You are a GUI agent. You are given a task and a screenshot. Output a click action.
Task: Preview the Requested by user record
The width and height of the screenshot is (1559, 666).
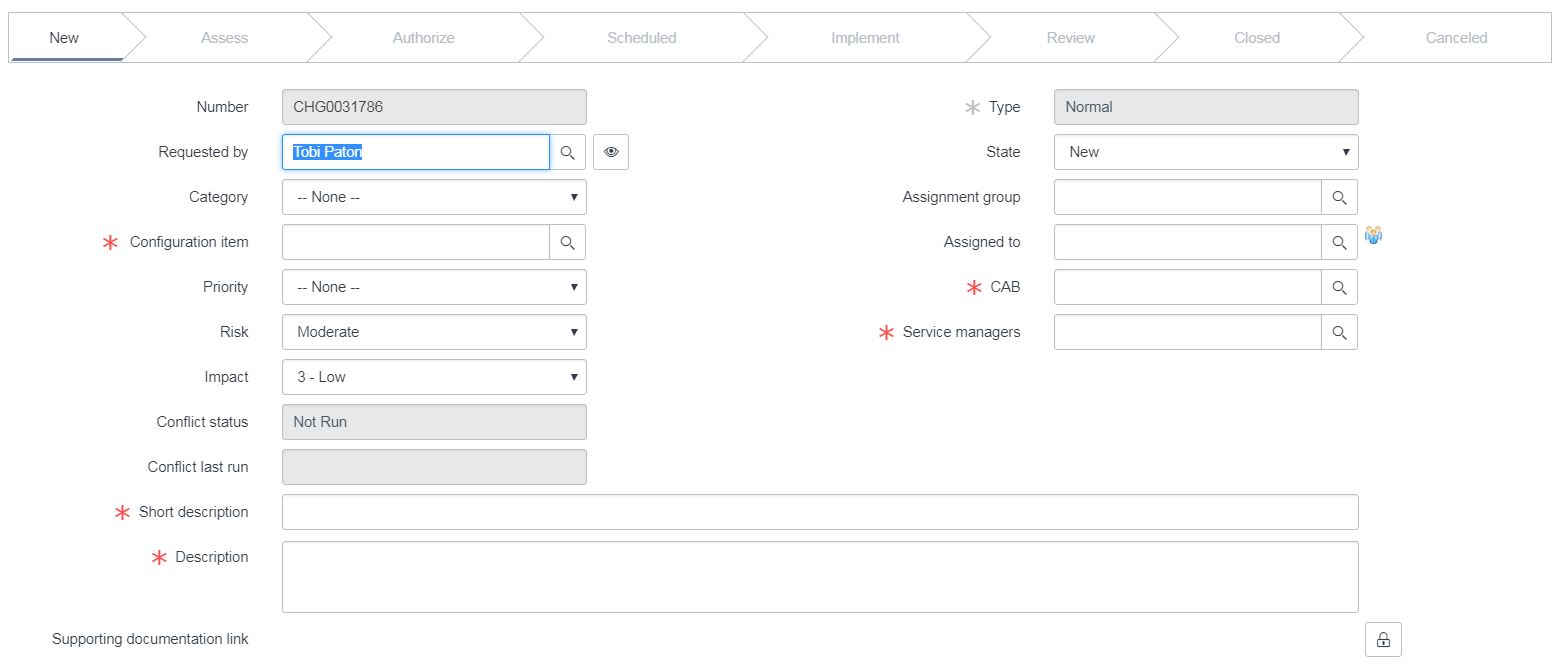pos(611,152)
